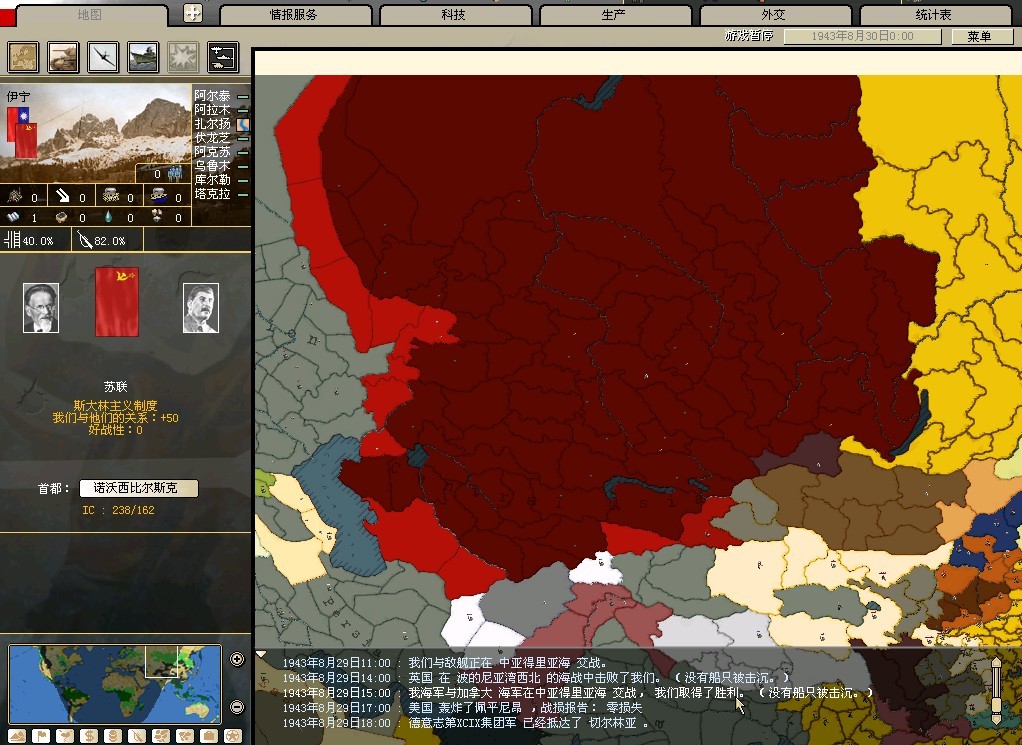Select adjacent province 伏龙芝
Screen dimensions: 1022x745
click(212, 138)
